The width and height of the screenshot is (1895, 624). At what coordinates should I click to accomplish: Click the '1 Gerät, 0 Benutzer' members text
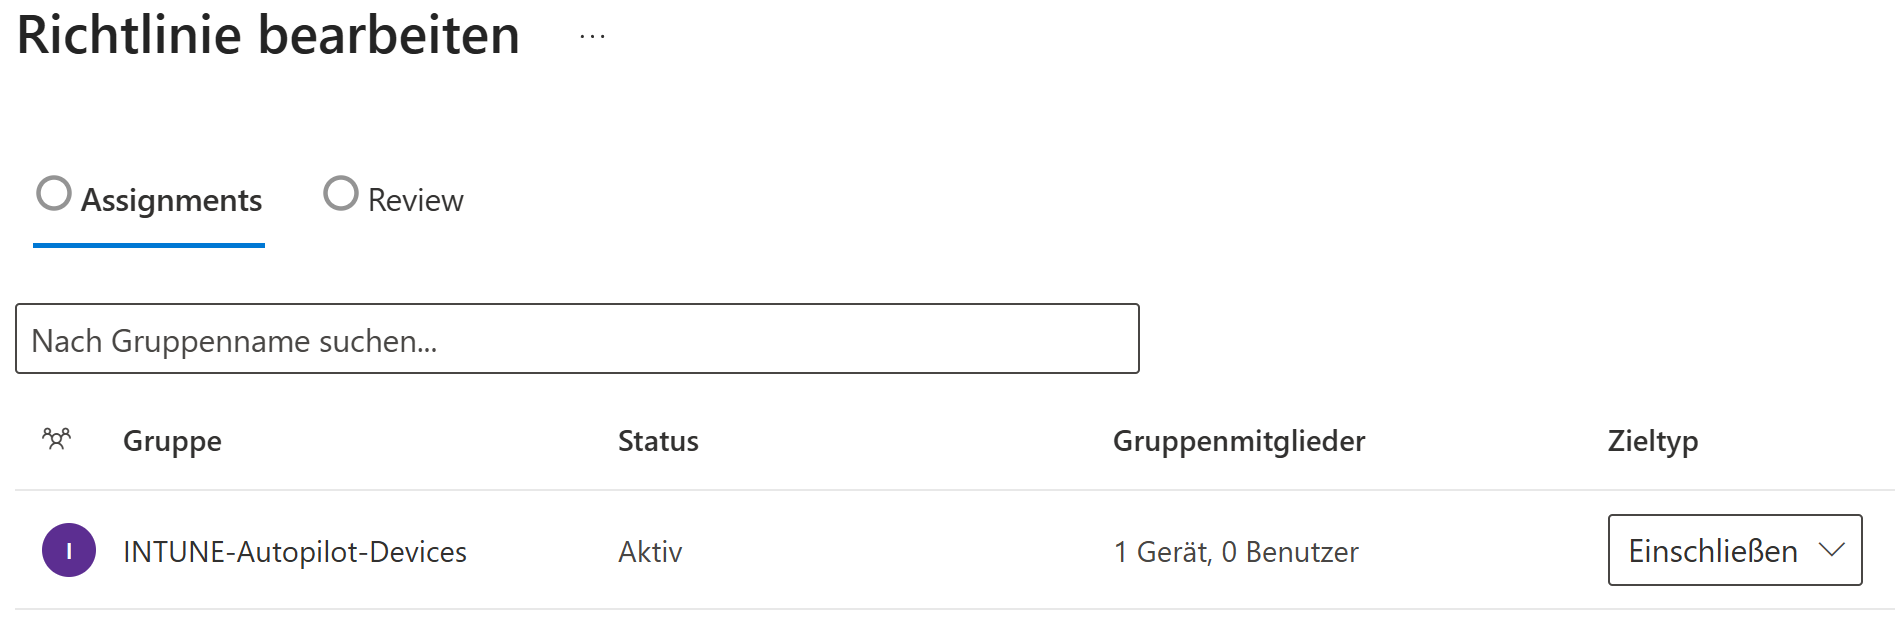click(x=1236, y=552)
